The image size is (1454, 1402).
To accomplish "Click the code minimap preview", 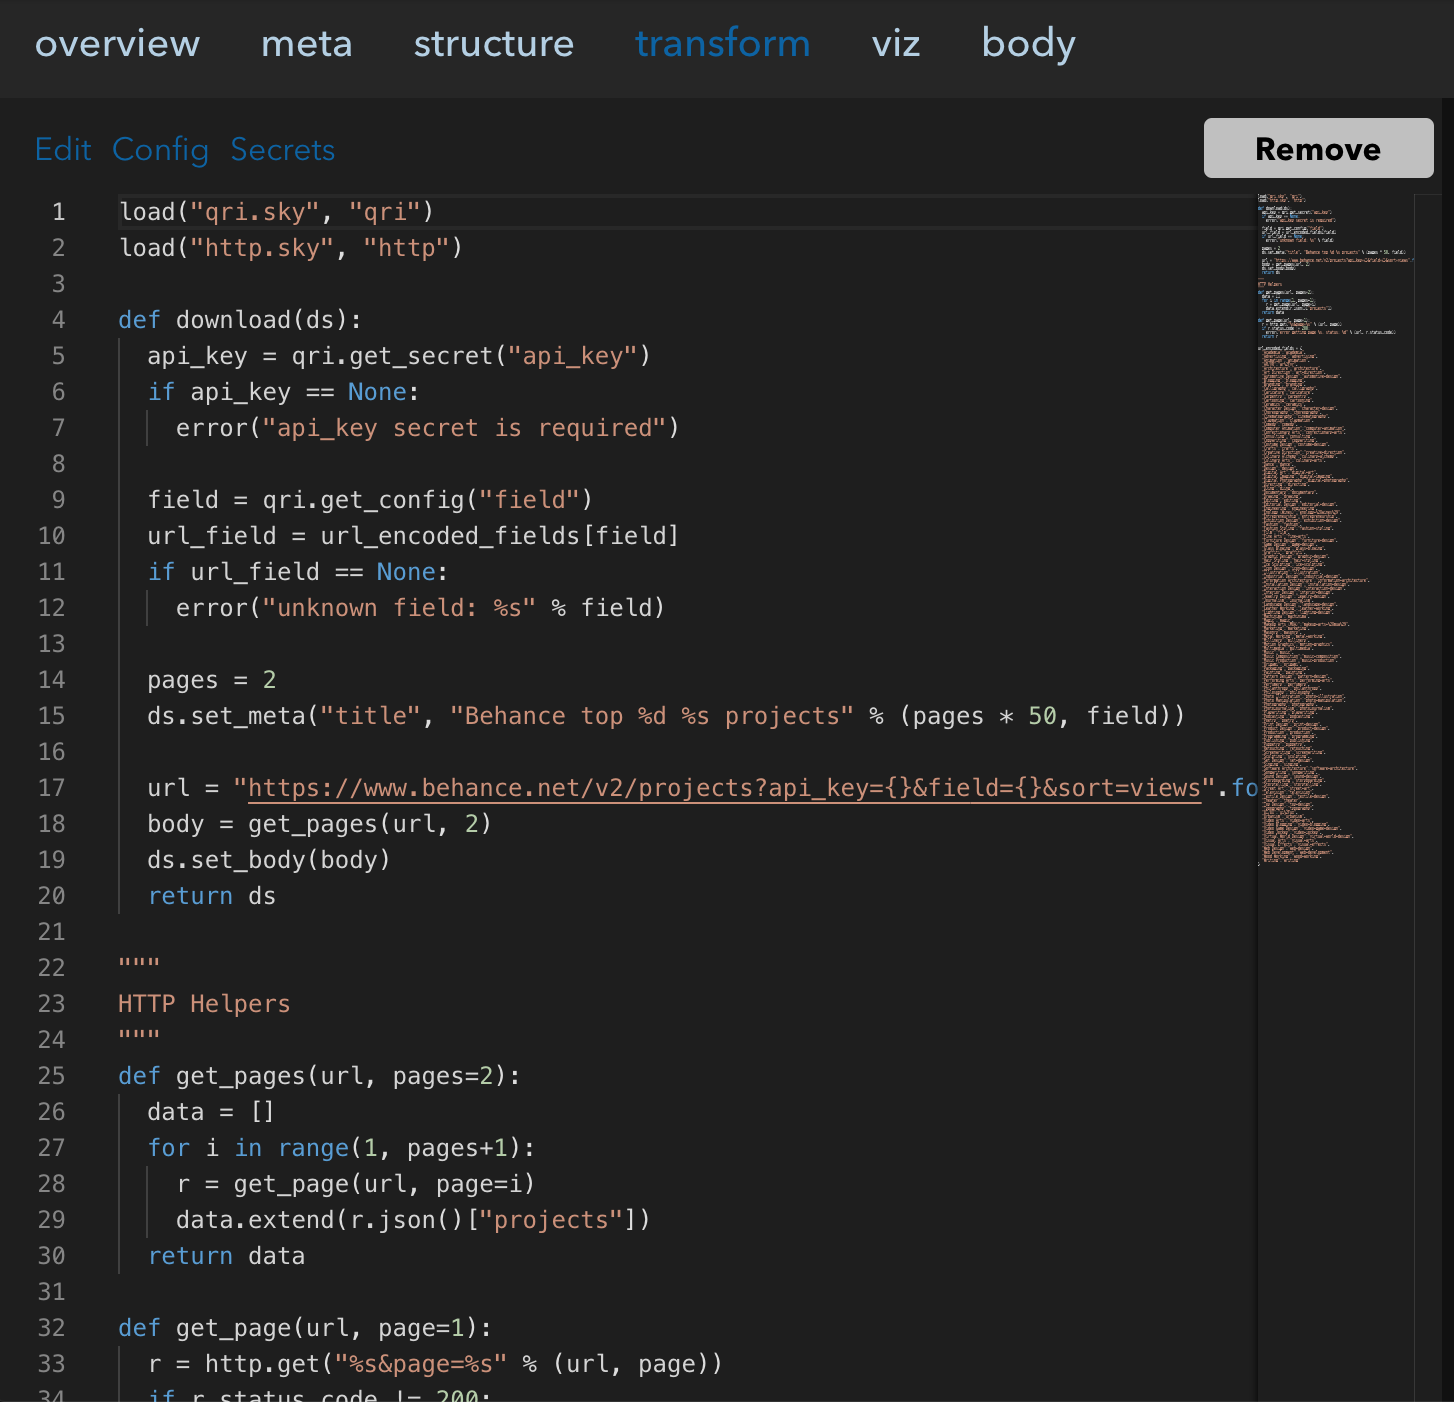I will (1335, 528).
